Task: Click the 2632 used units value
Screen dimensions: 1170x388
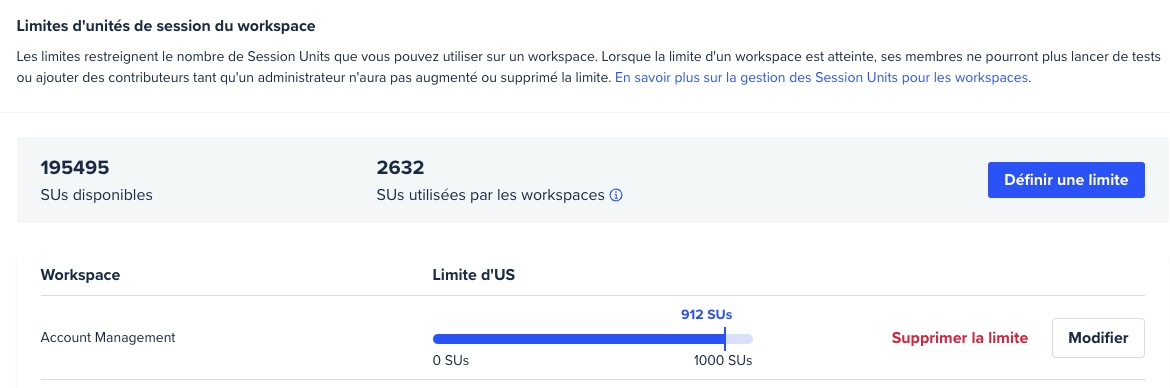Action: tap(401, 167)
